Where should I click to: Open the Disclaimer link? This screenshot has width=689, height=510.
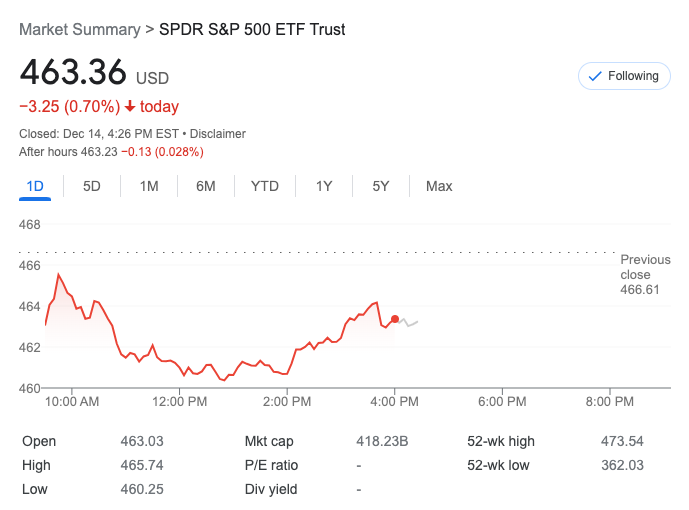(218, 134)
